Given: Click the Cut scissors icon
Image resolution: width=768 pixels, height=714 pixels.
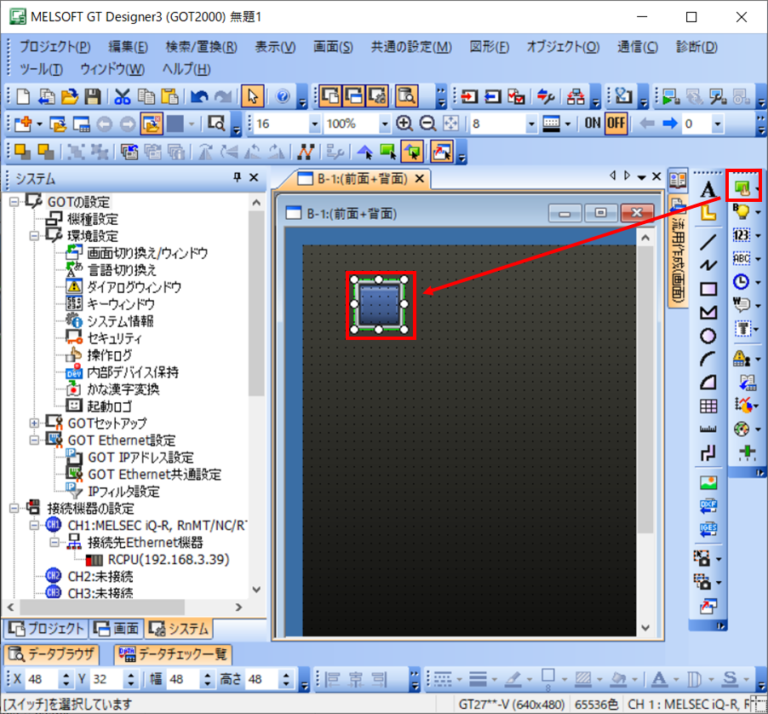Looking at the screenshot, I should tap(122, 97).
